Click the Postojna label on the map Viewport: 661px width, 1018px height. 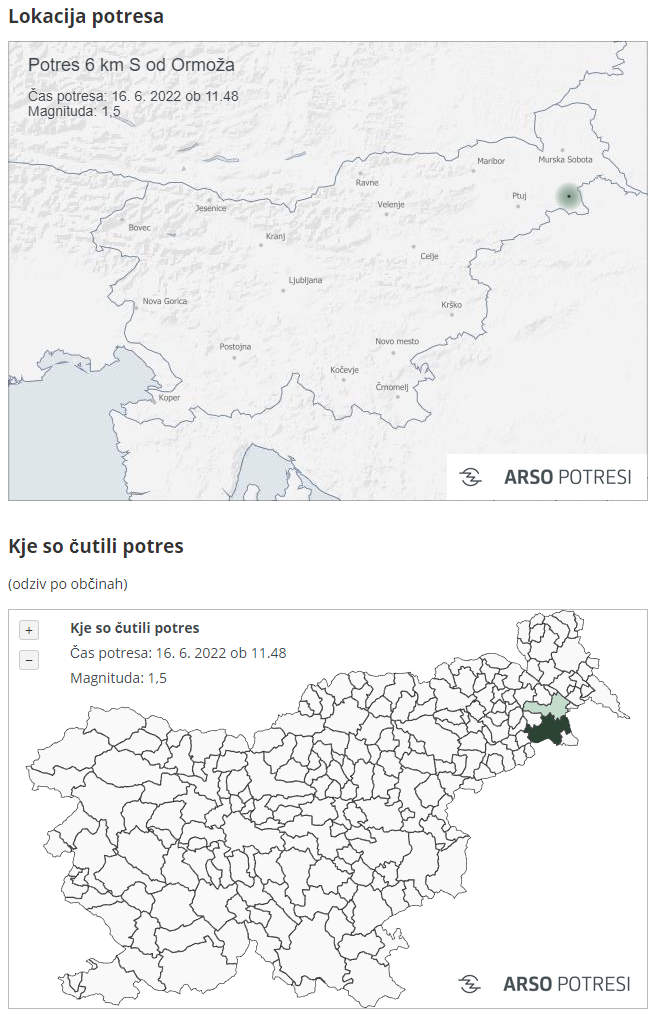pyautogui.click(x=235, y=347)
